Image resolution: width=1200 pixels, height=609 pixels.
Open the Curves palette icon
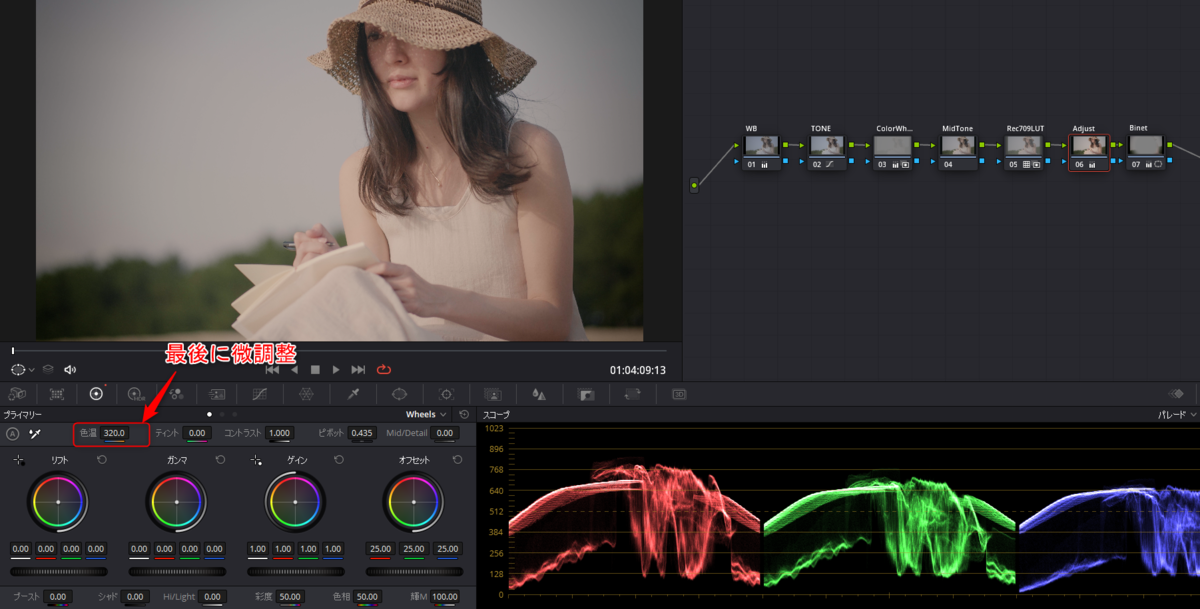coord(260,394)
